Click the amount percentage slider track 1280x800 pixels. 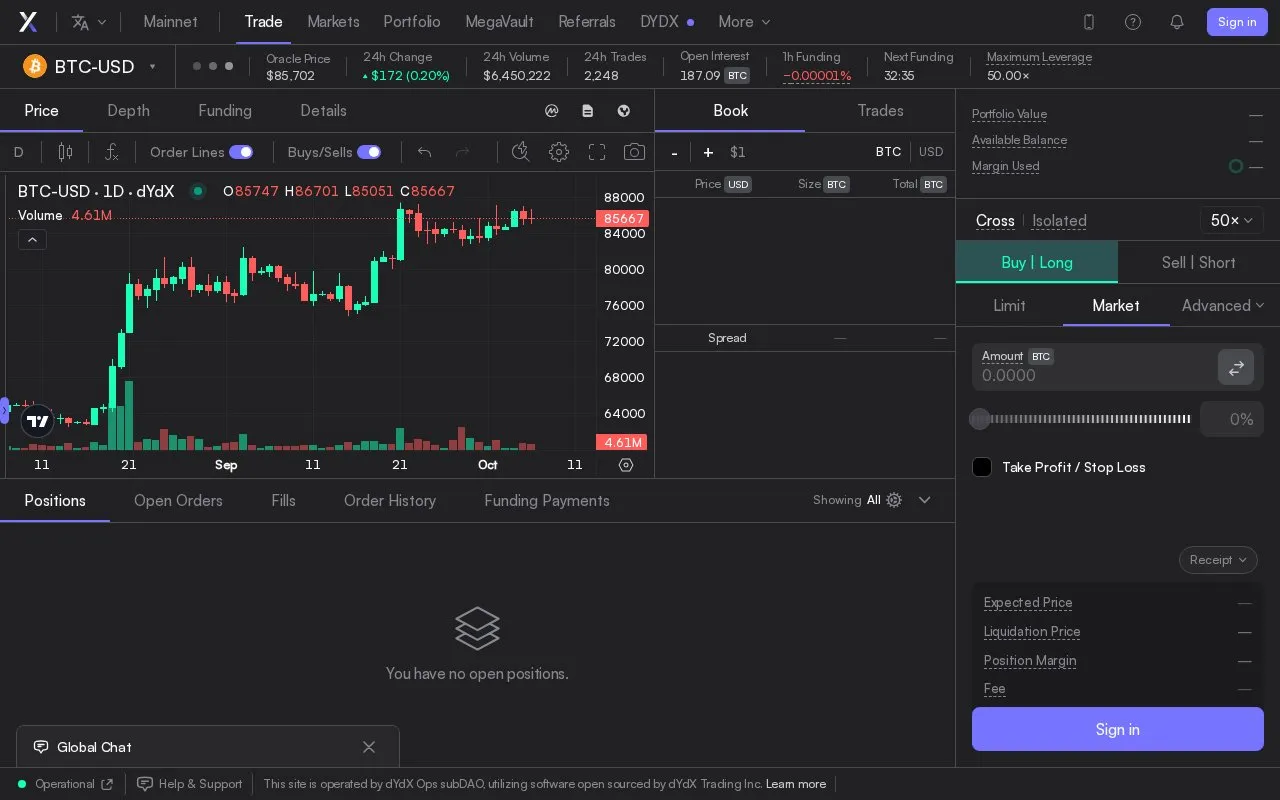pos(1081,419)
